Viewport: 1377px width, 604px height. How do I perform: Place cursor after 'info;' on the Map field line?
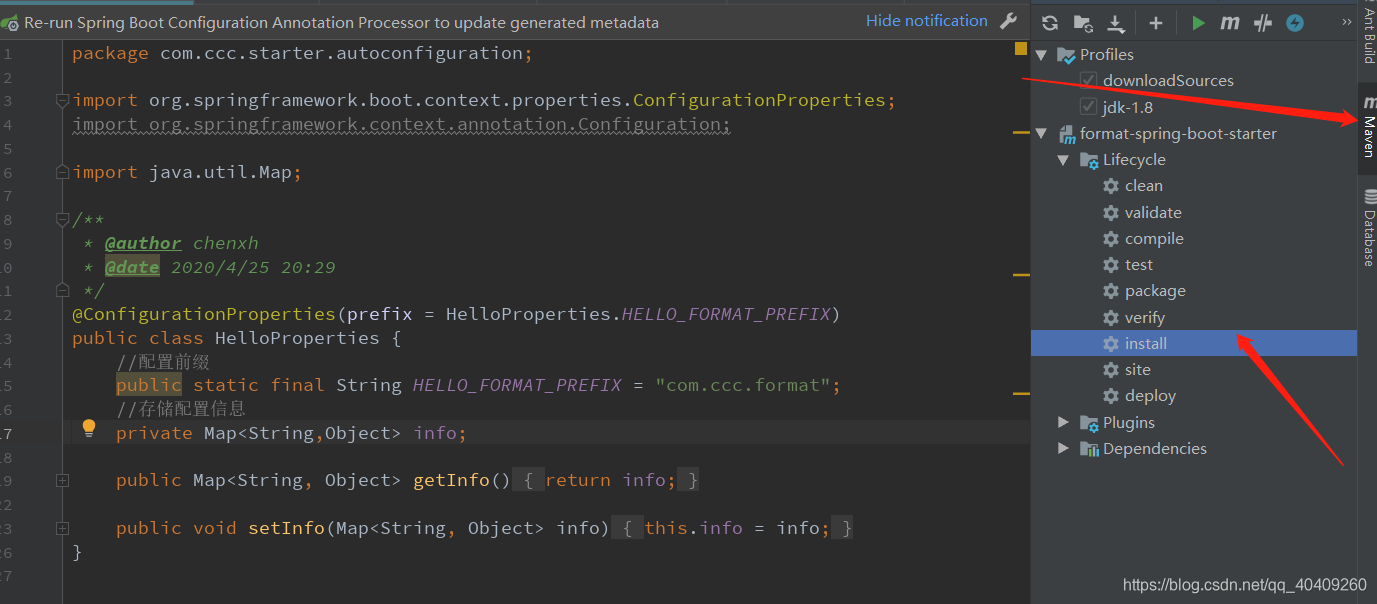pyautogui.click(x=468, y=433)
